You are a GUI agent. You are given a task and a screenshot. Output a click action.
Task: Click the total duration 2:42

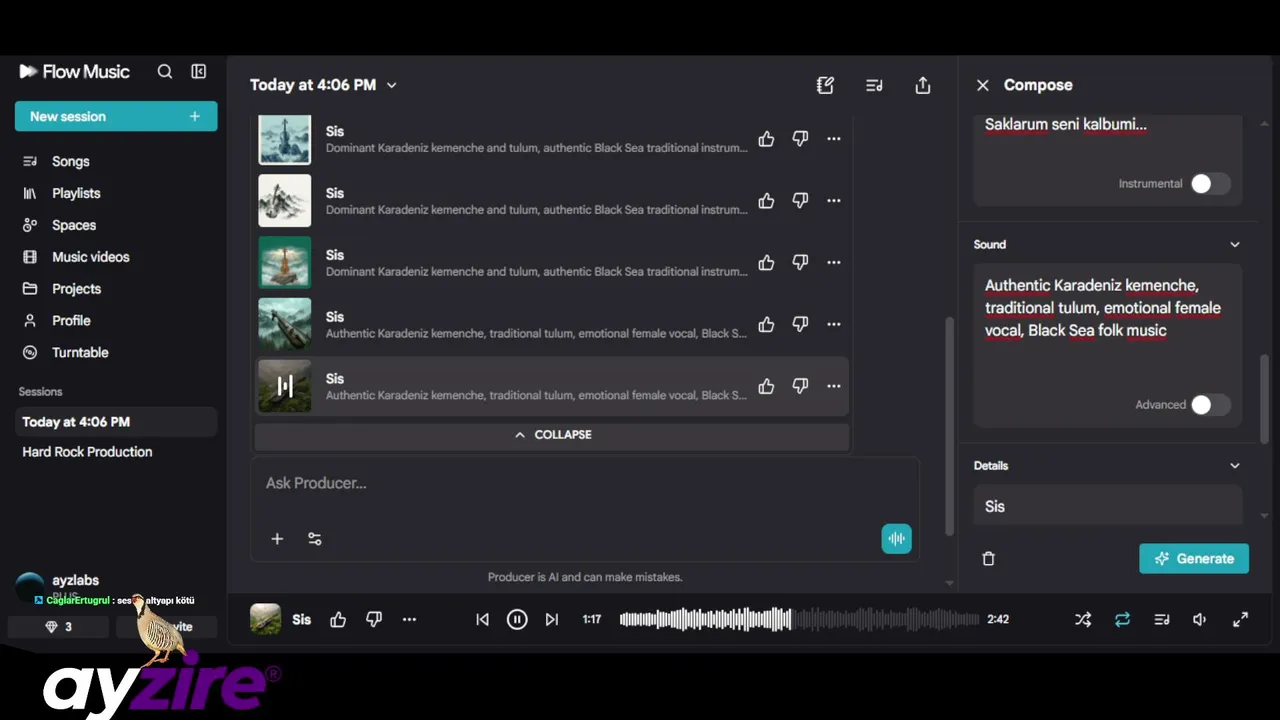click(x=998, y=620)
